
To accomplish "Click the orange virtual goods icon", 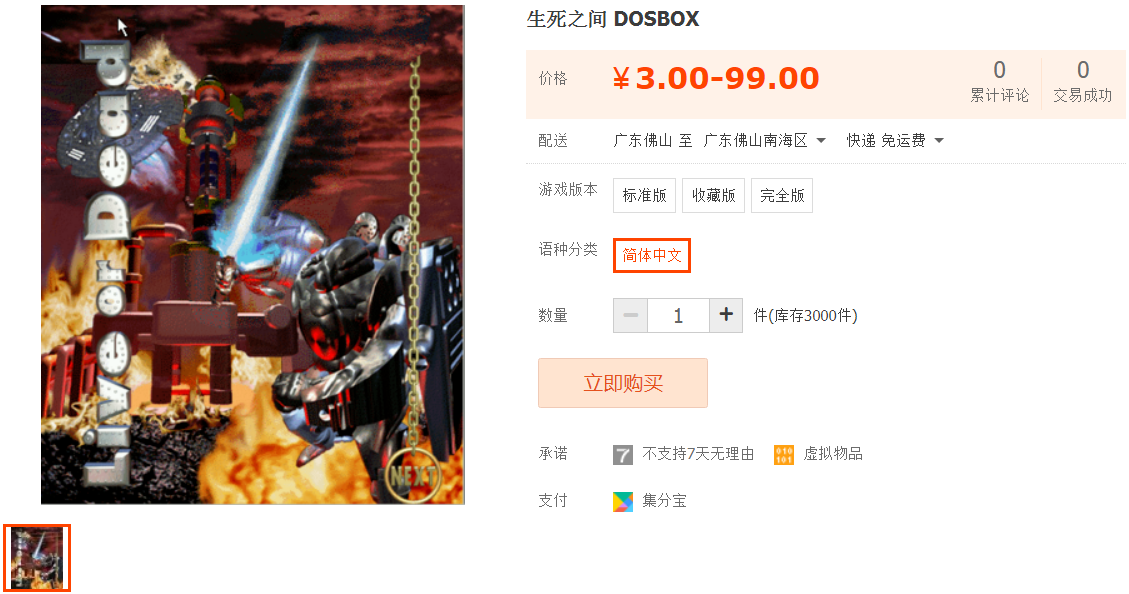I will [x=783, y=455].
